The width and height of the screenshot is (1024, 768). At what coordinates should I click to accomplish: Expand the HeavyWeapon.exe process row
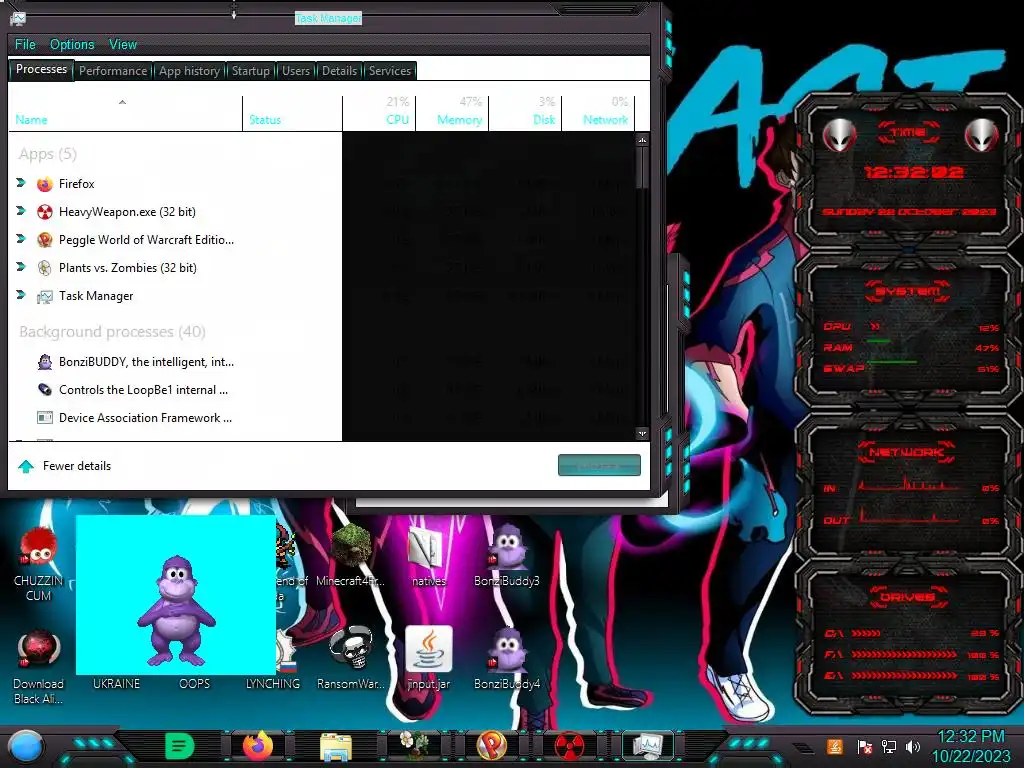[21, 211]
